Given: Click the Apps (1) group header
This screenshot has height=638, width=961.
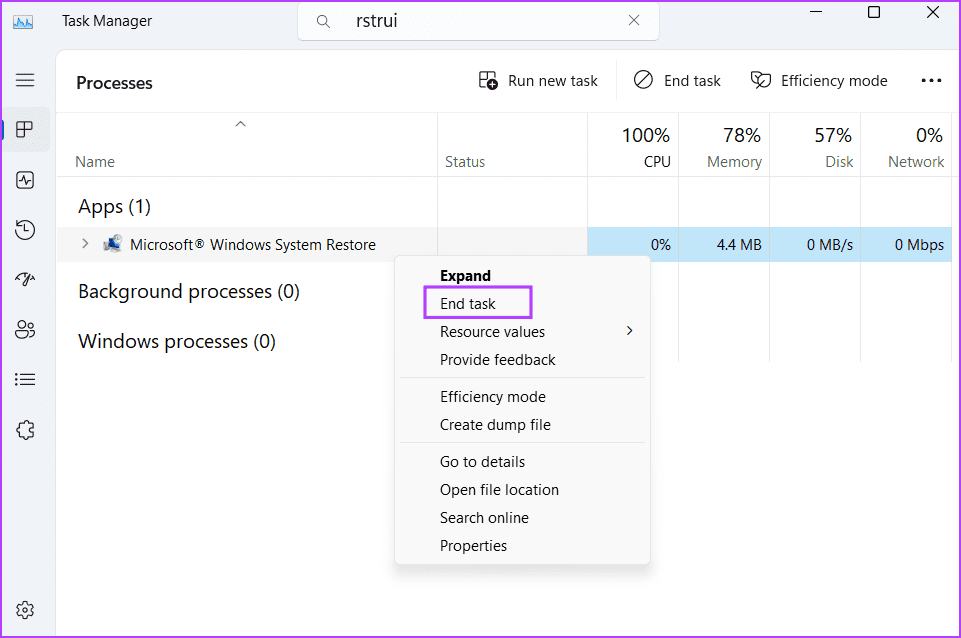Looking at the screenshot, I should [x=114, y=207].
